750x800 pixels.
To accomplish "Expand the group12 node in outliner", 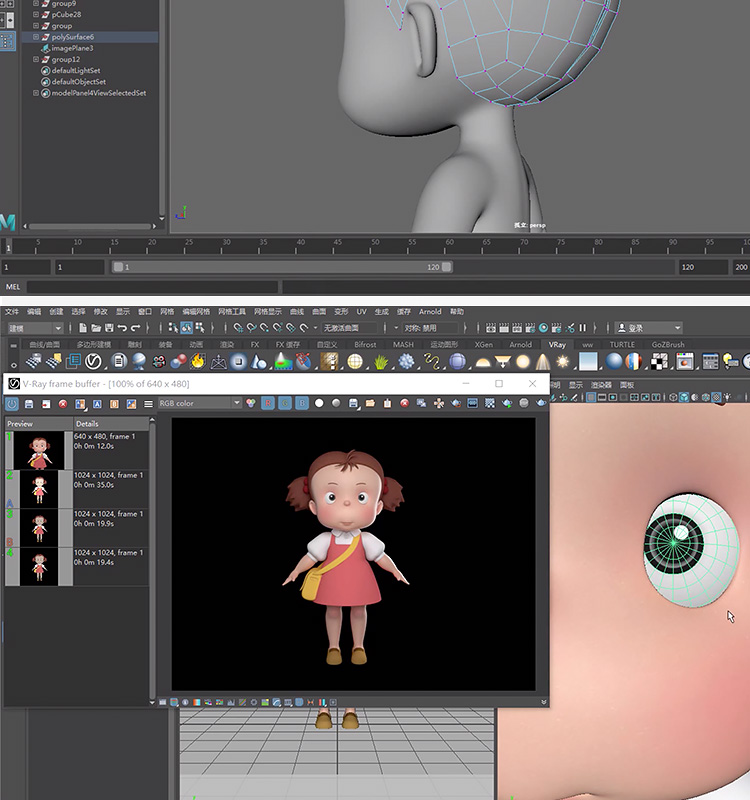I will [36, 59].
